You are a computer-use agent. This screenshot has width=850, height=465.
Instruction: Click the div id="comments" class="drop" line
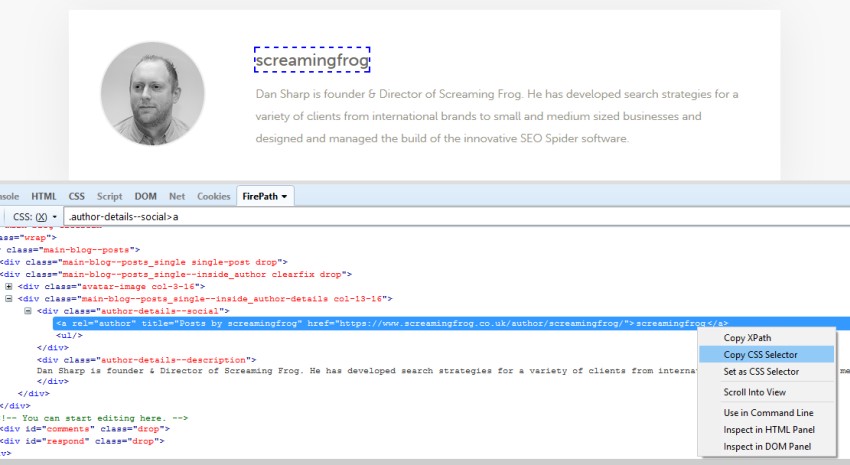pyautogui.click(x=85, y=429)
